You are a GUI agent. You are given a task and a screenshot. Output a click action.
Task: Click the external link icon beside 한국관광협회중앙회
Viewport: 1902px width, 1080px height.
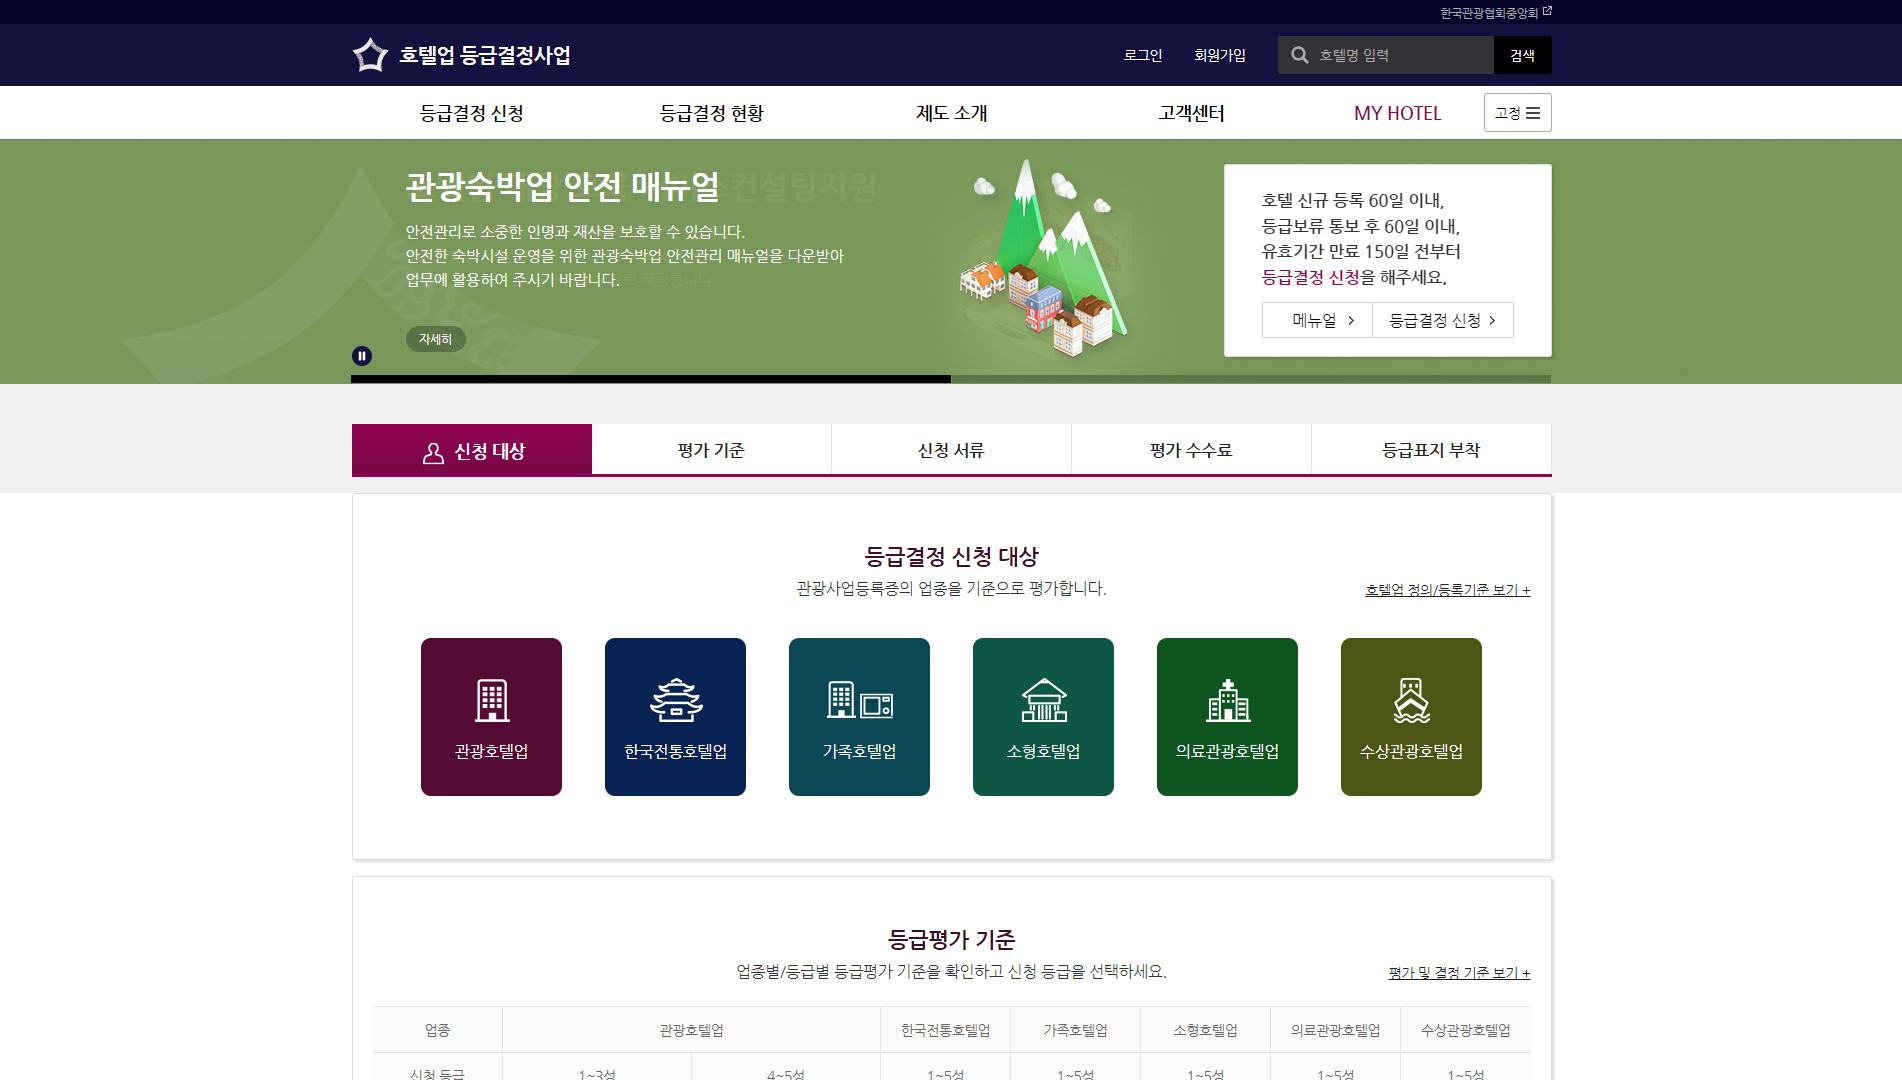[1547, 12]
